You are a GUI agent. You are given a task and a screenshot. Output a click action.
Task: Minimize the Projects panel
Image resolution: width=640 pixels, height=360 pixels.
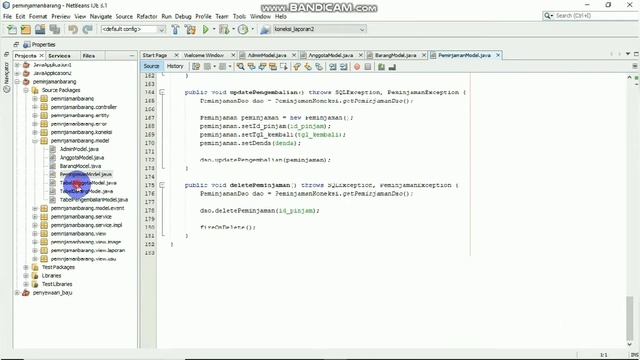132,56
